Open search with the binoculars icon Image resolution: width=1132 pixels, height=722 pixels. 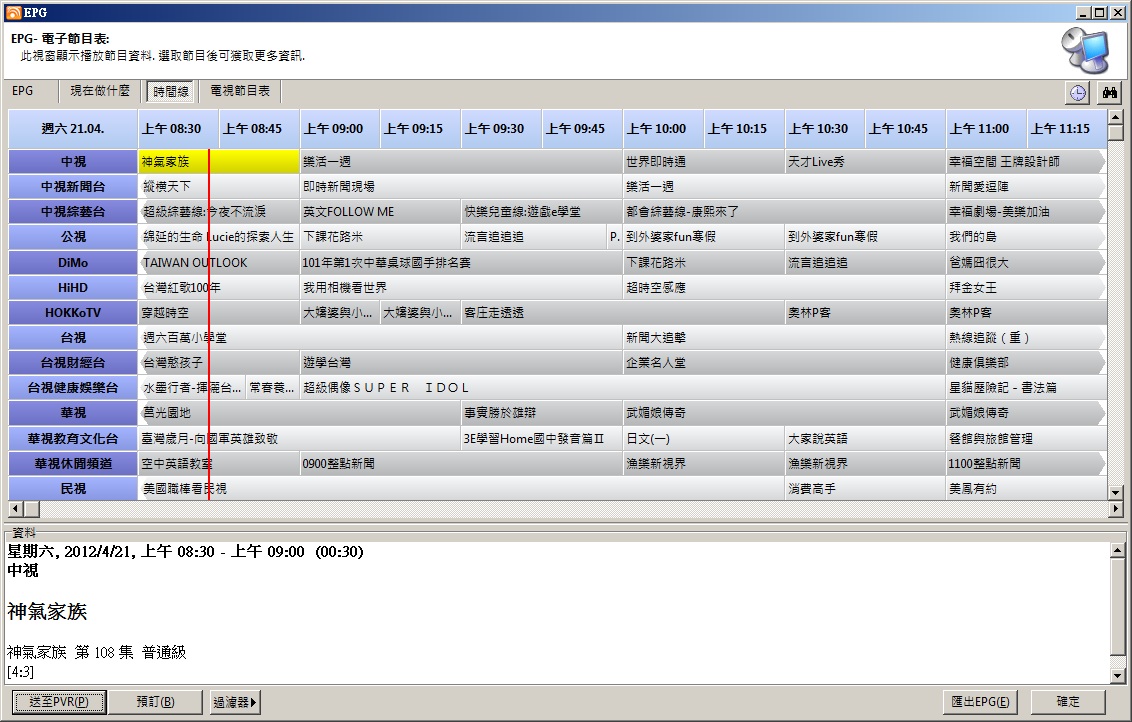[x=1110, y=92]
